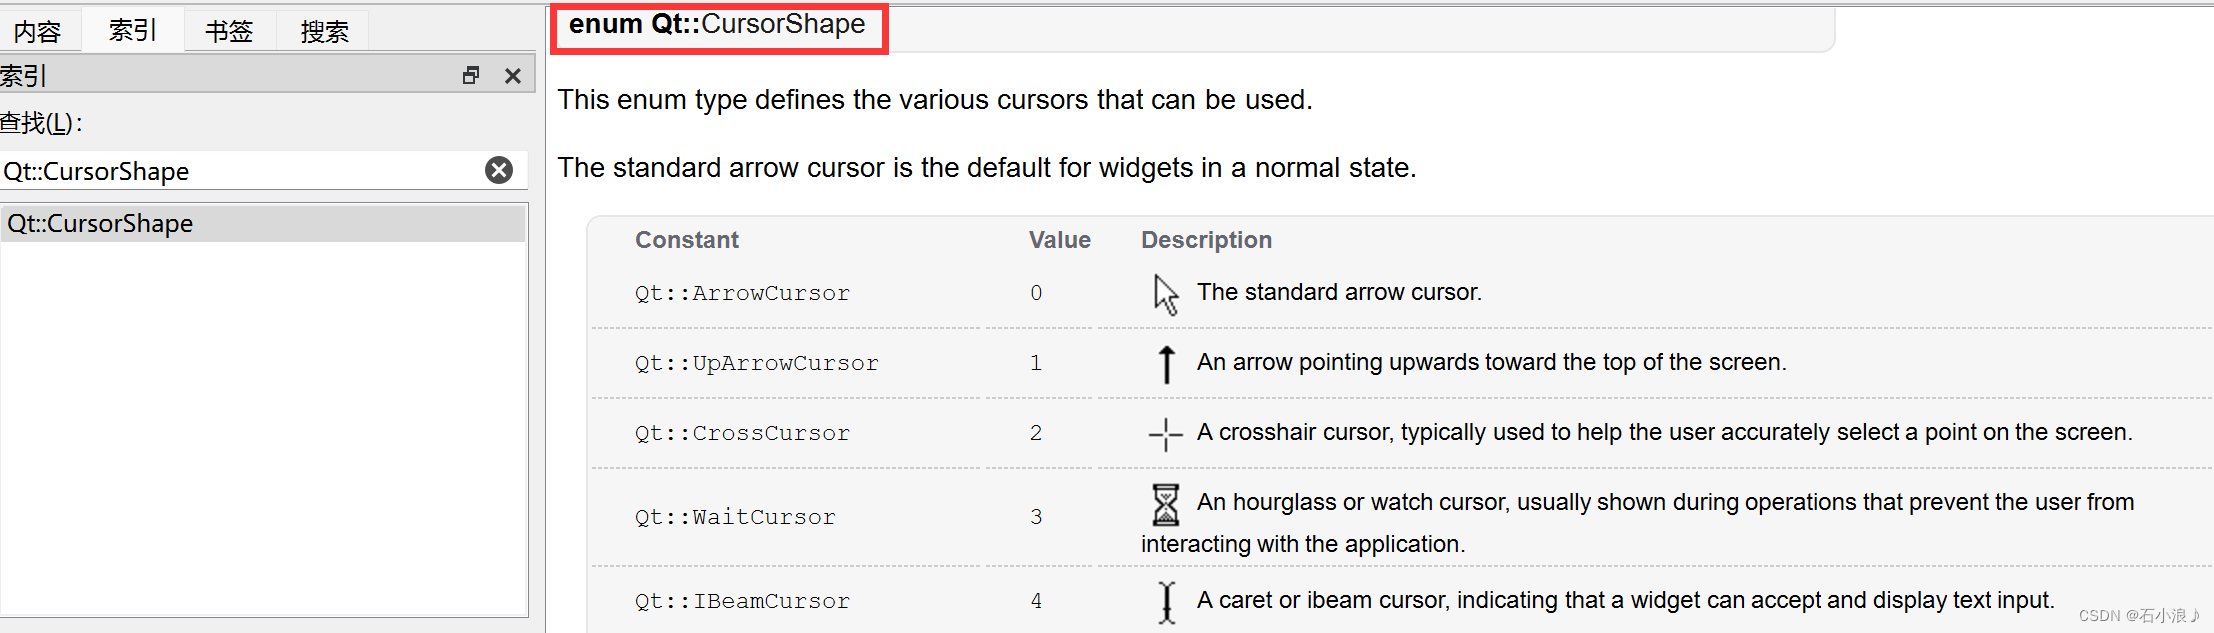Open the 书签 tab
The image size is (2214, 633).
pos(229,32)
